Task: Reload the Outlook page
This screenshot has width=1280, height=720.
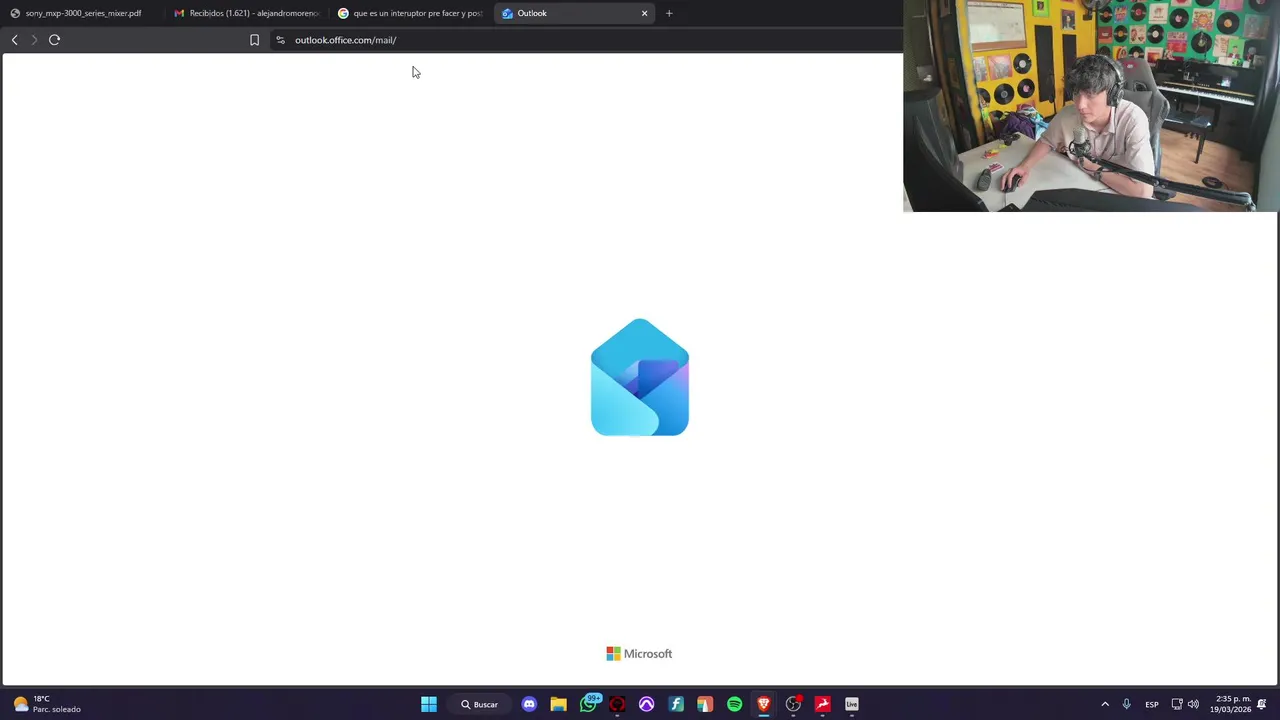Action: [x=55, y=40]
